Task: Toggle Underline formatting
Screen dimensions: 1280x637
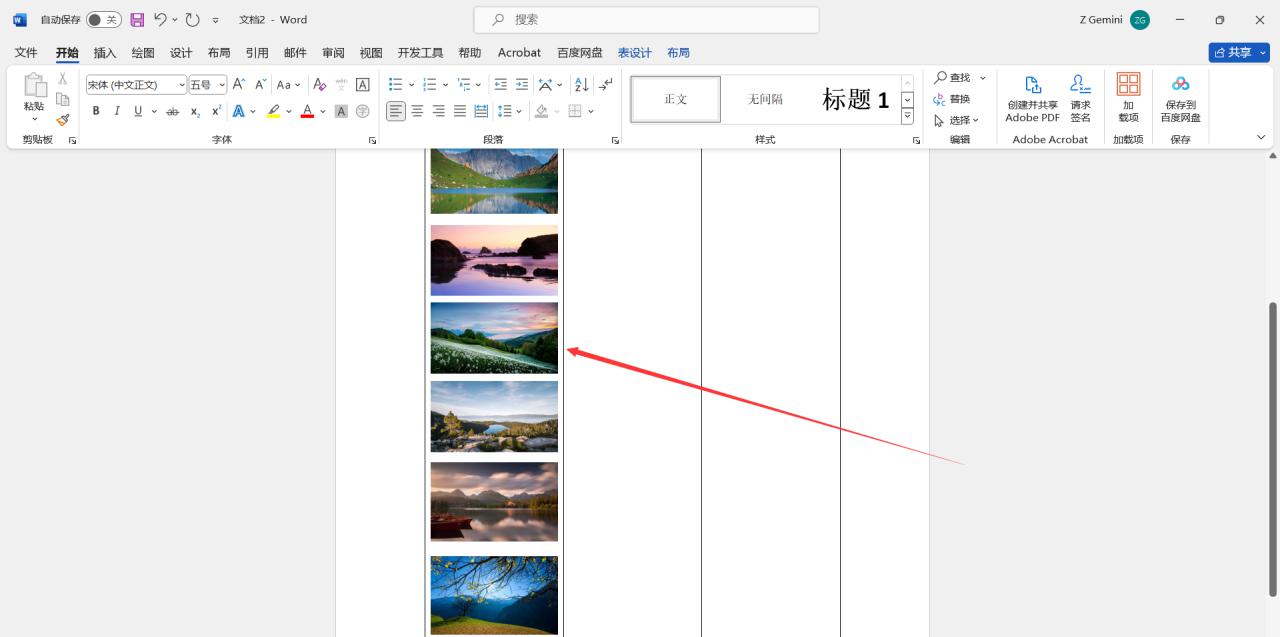Action: (x=138, y=111)
